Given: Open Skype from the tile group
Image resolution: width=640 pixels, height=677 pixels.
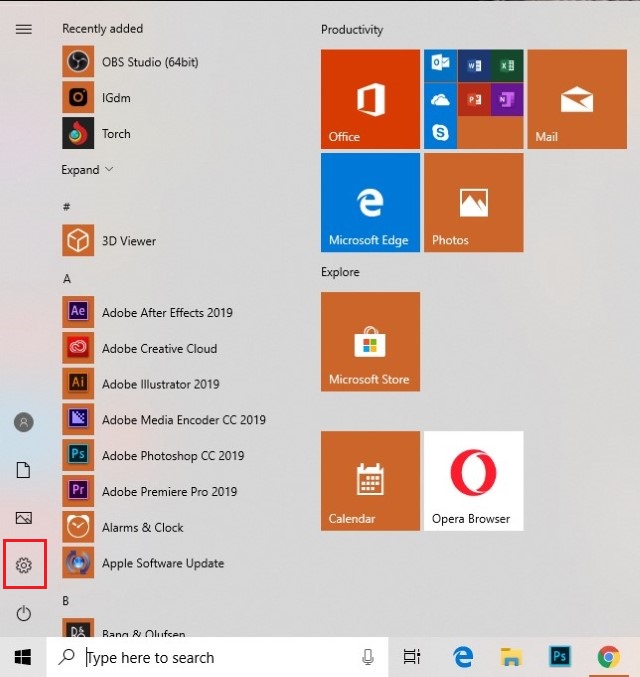Looking at the screenshot, I should [x=440, y=133].
